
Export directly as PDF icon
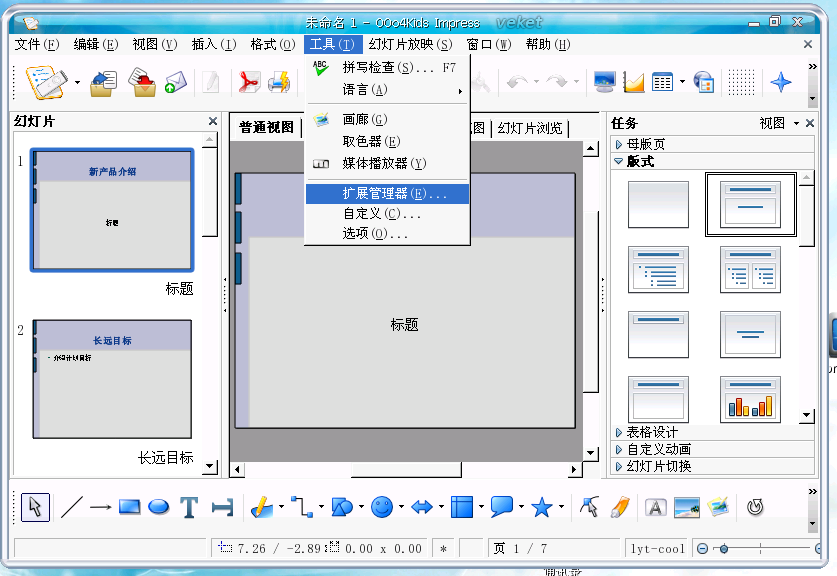coord(249,82)
